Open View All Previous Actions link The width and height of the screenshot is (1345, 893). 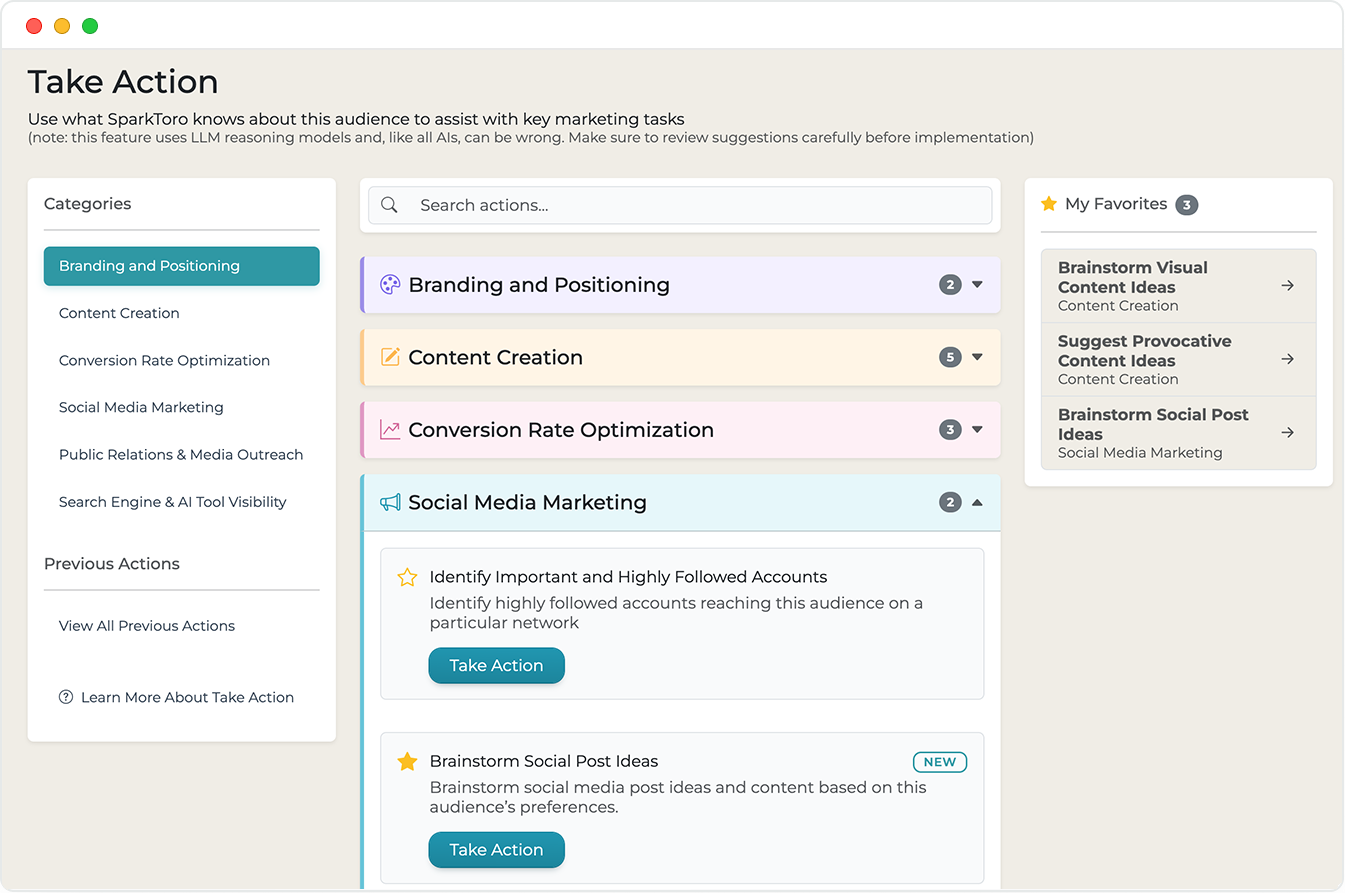click(147, 626)
